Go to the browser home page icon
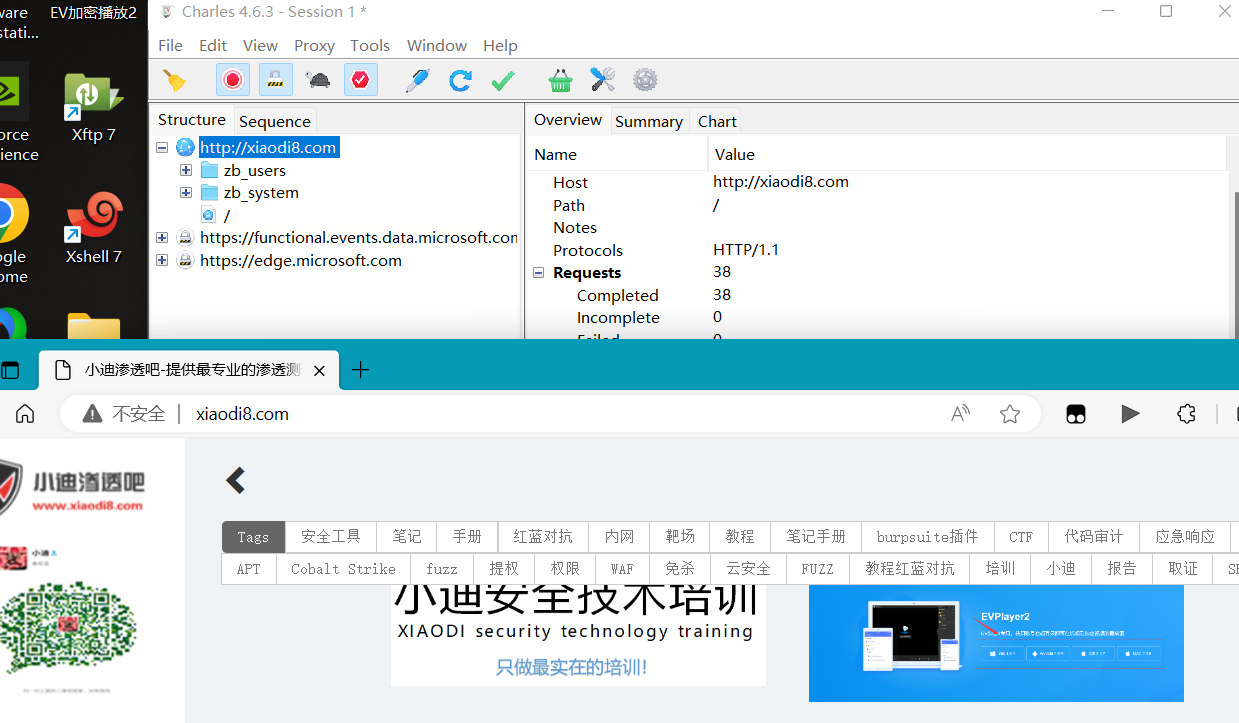Viewport: 1239px width, 723px height. pos(25,414)
